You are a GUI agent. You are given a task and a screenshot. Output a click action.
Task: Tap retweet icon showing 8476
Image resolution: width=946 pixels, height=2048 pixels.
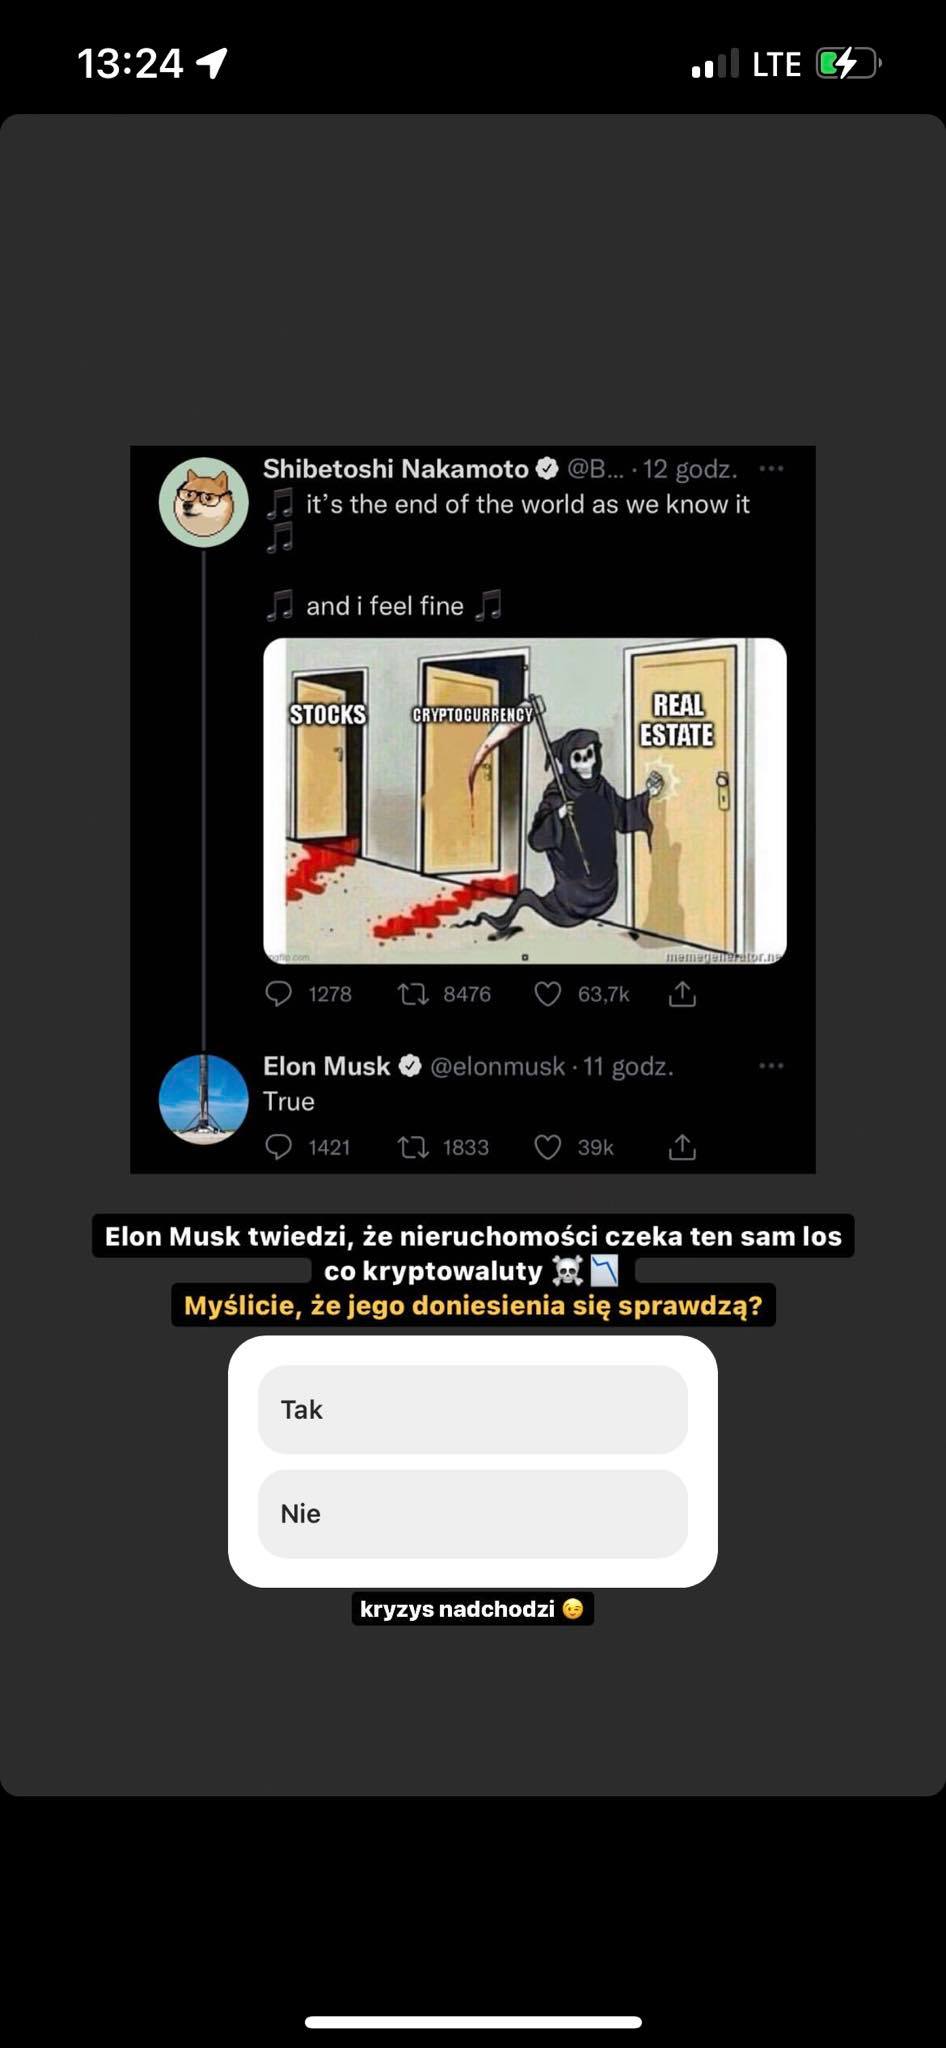[x=413, y=993]
